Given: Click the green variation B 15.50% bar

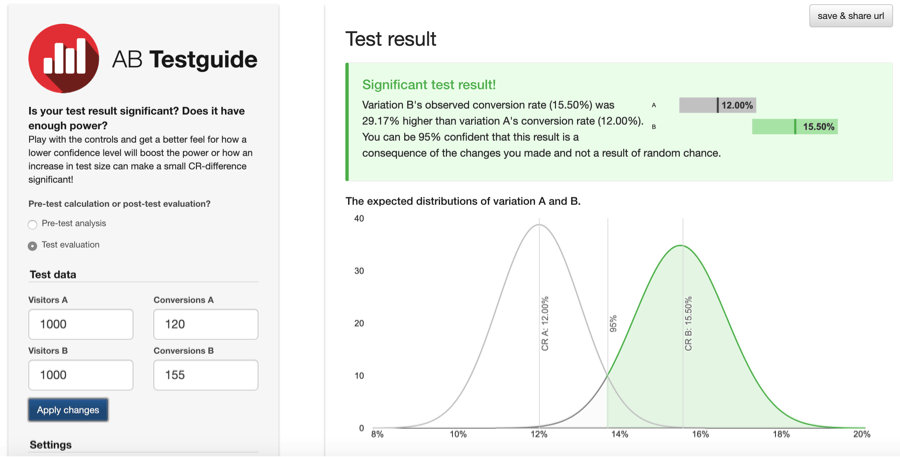Looking at the screenshot, I should tap(794, 127).
